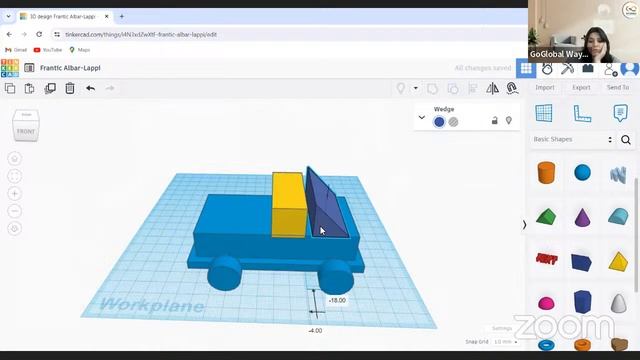Image resolution: width=640 pixels, height=360 pixels.
Task: Toggle orthographic perspective view
Action: click(15, 229)
